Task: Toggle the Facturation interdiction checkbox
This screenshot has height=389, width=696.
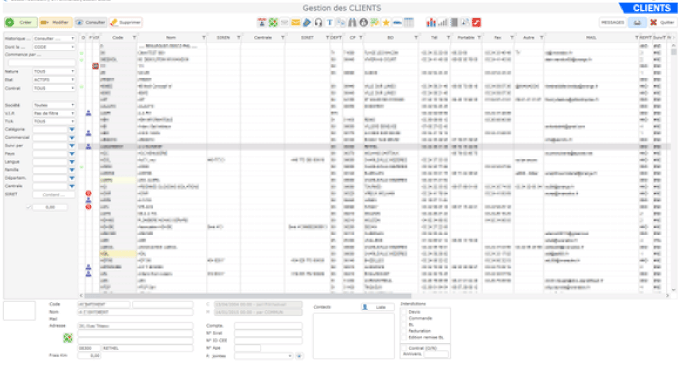Action: tap(404, 331)
